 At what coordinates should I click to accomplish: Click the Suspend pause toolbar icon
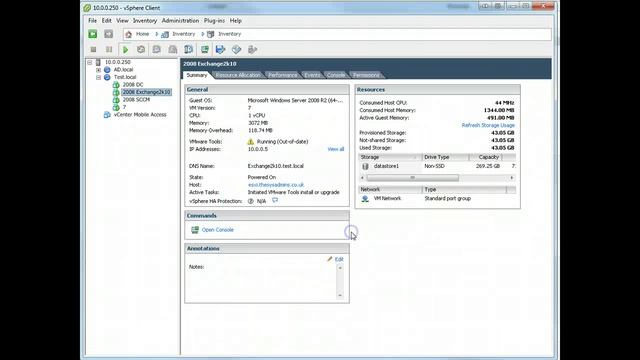pyautogui.click(x=109, y=49)
